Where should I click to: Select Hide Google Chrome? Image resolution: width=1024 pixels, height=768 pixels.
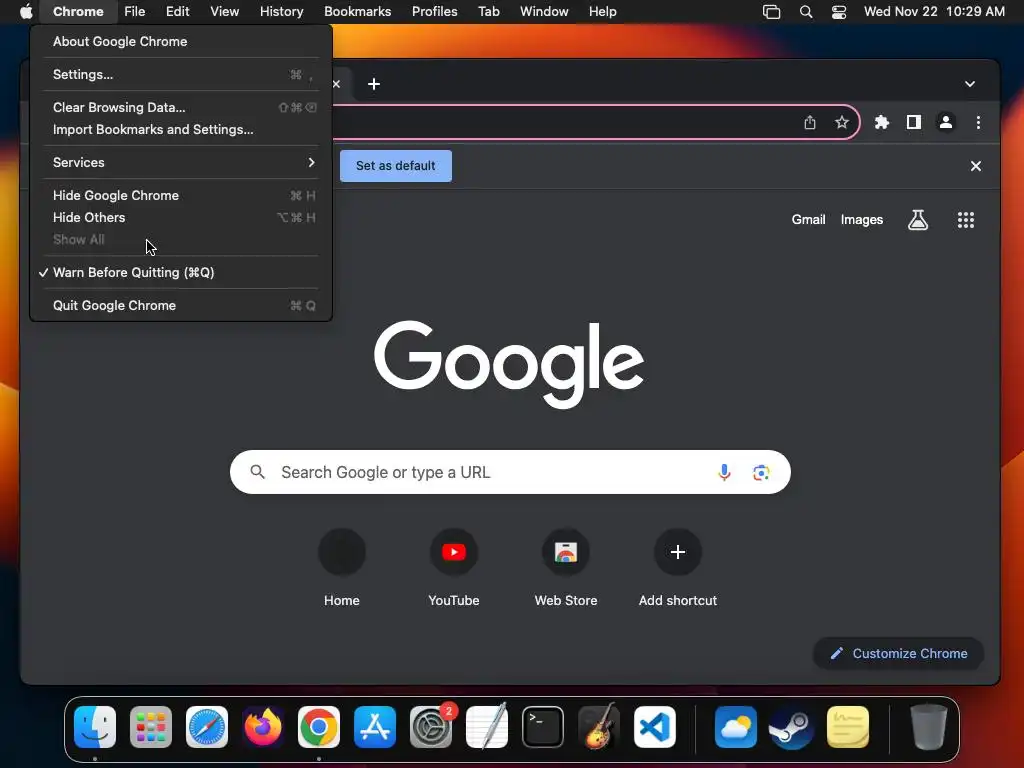pos(181,195)
